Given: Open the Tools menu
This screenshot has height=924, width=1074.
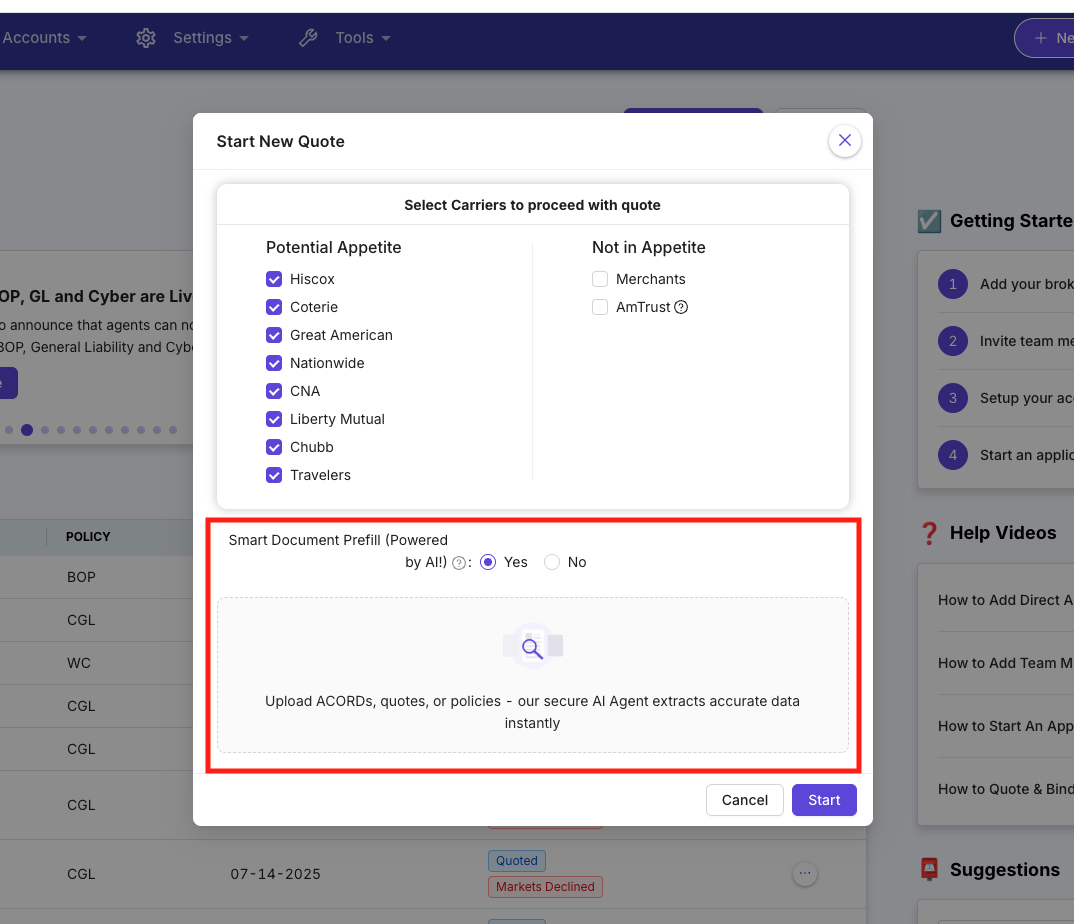Looking at the screenshot, I should click(x=353, y=38).
